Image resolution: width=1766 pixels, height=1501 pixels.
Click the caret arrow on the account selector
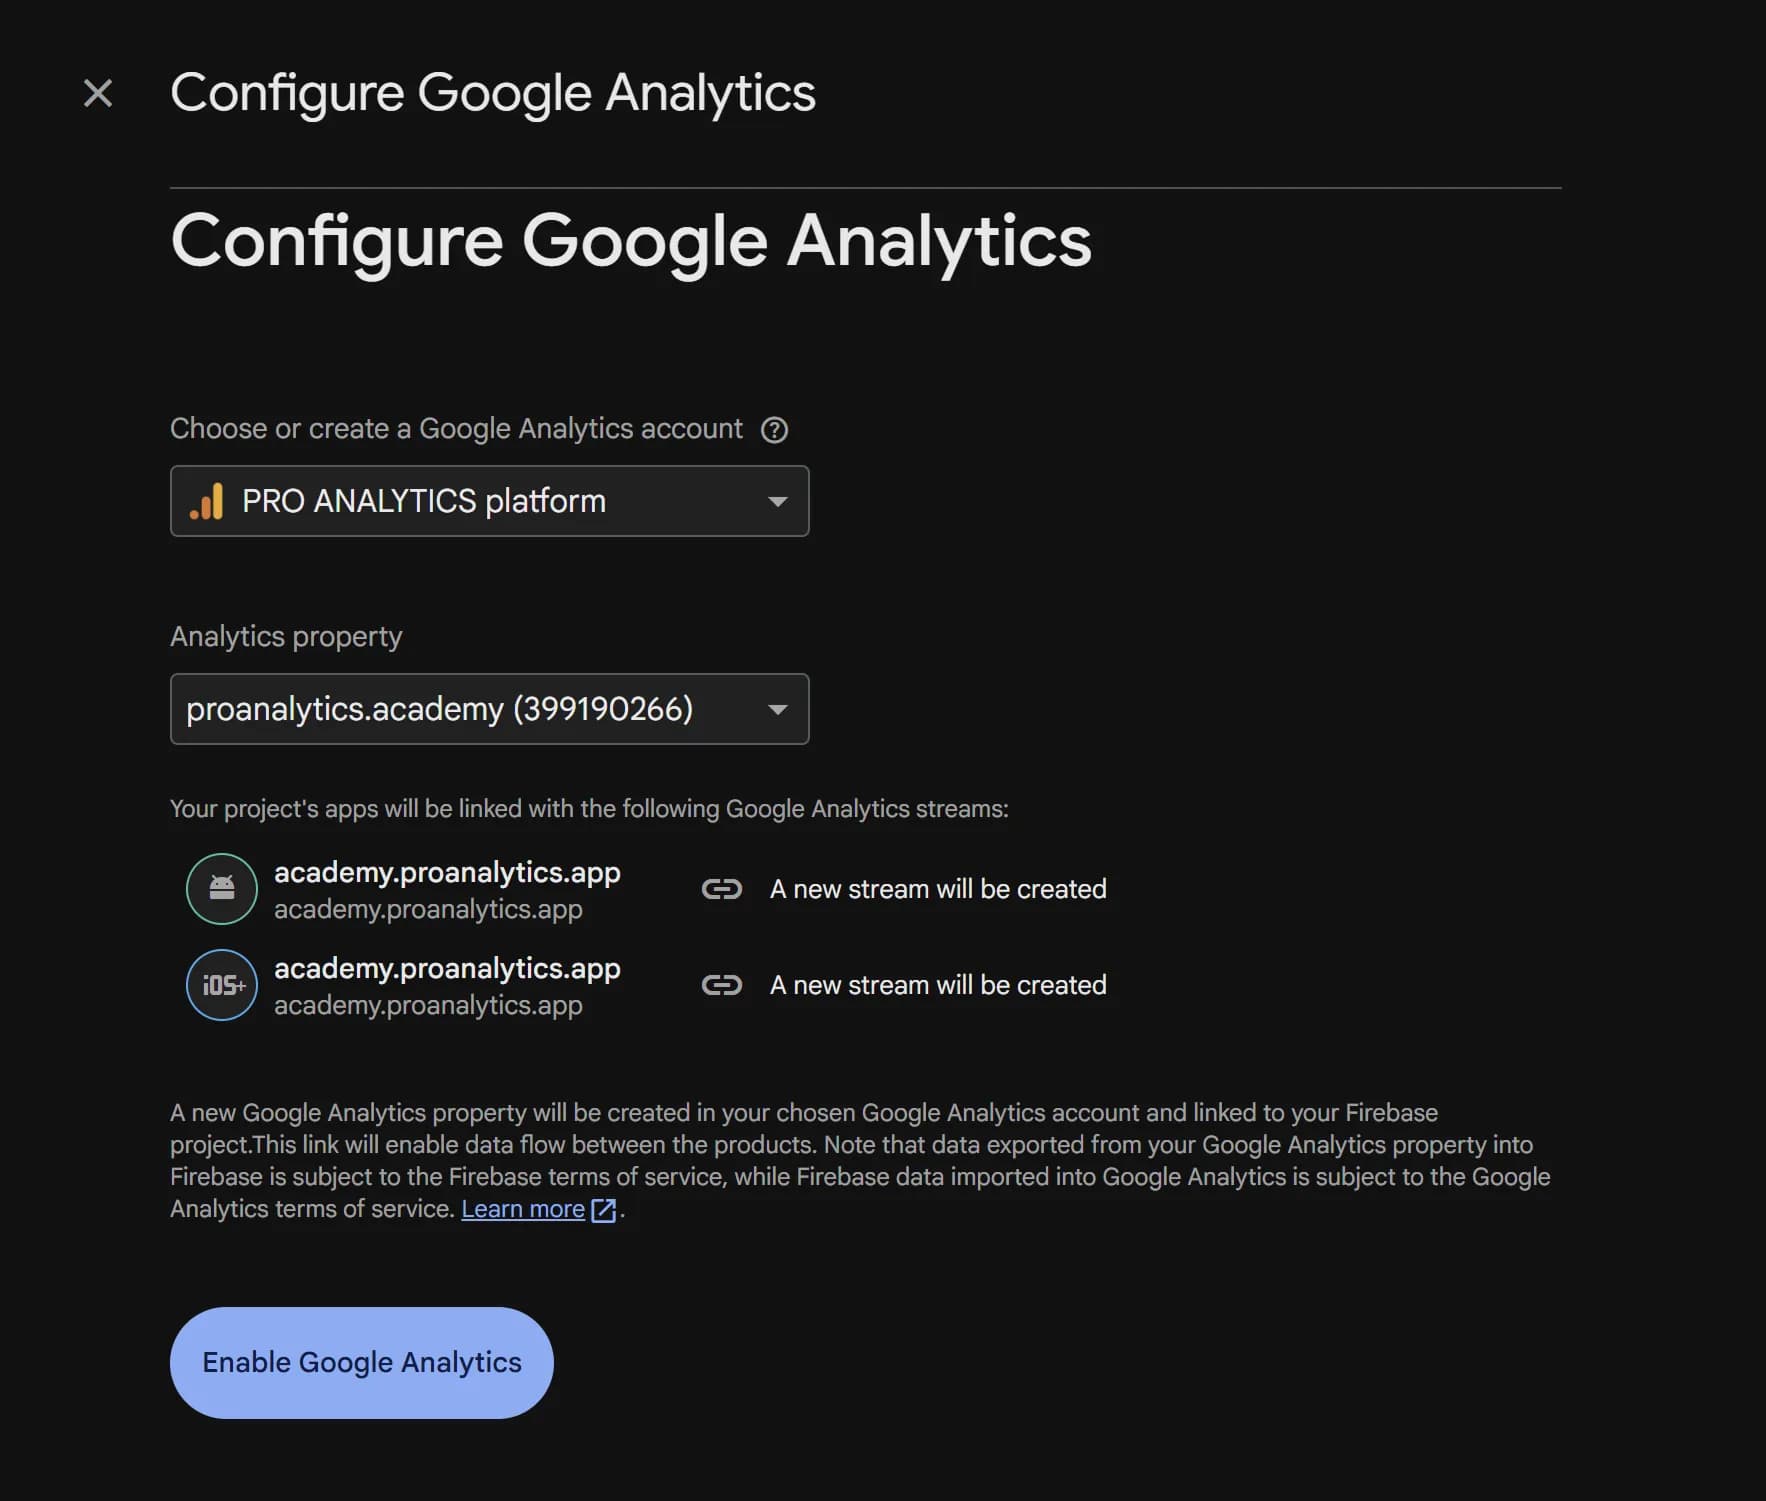778,501
